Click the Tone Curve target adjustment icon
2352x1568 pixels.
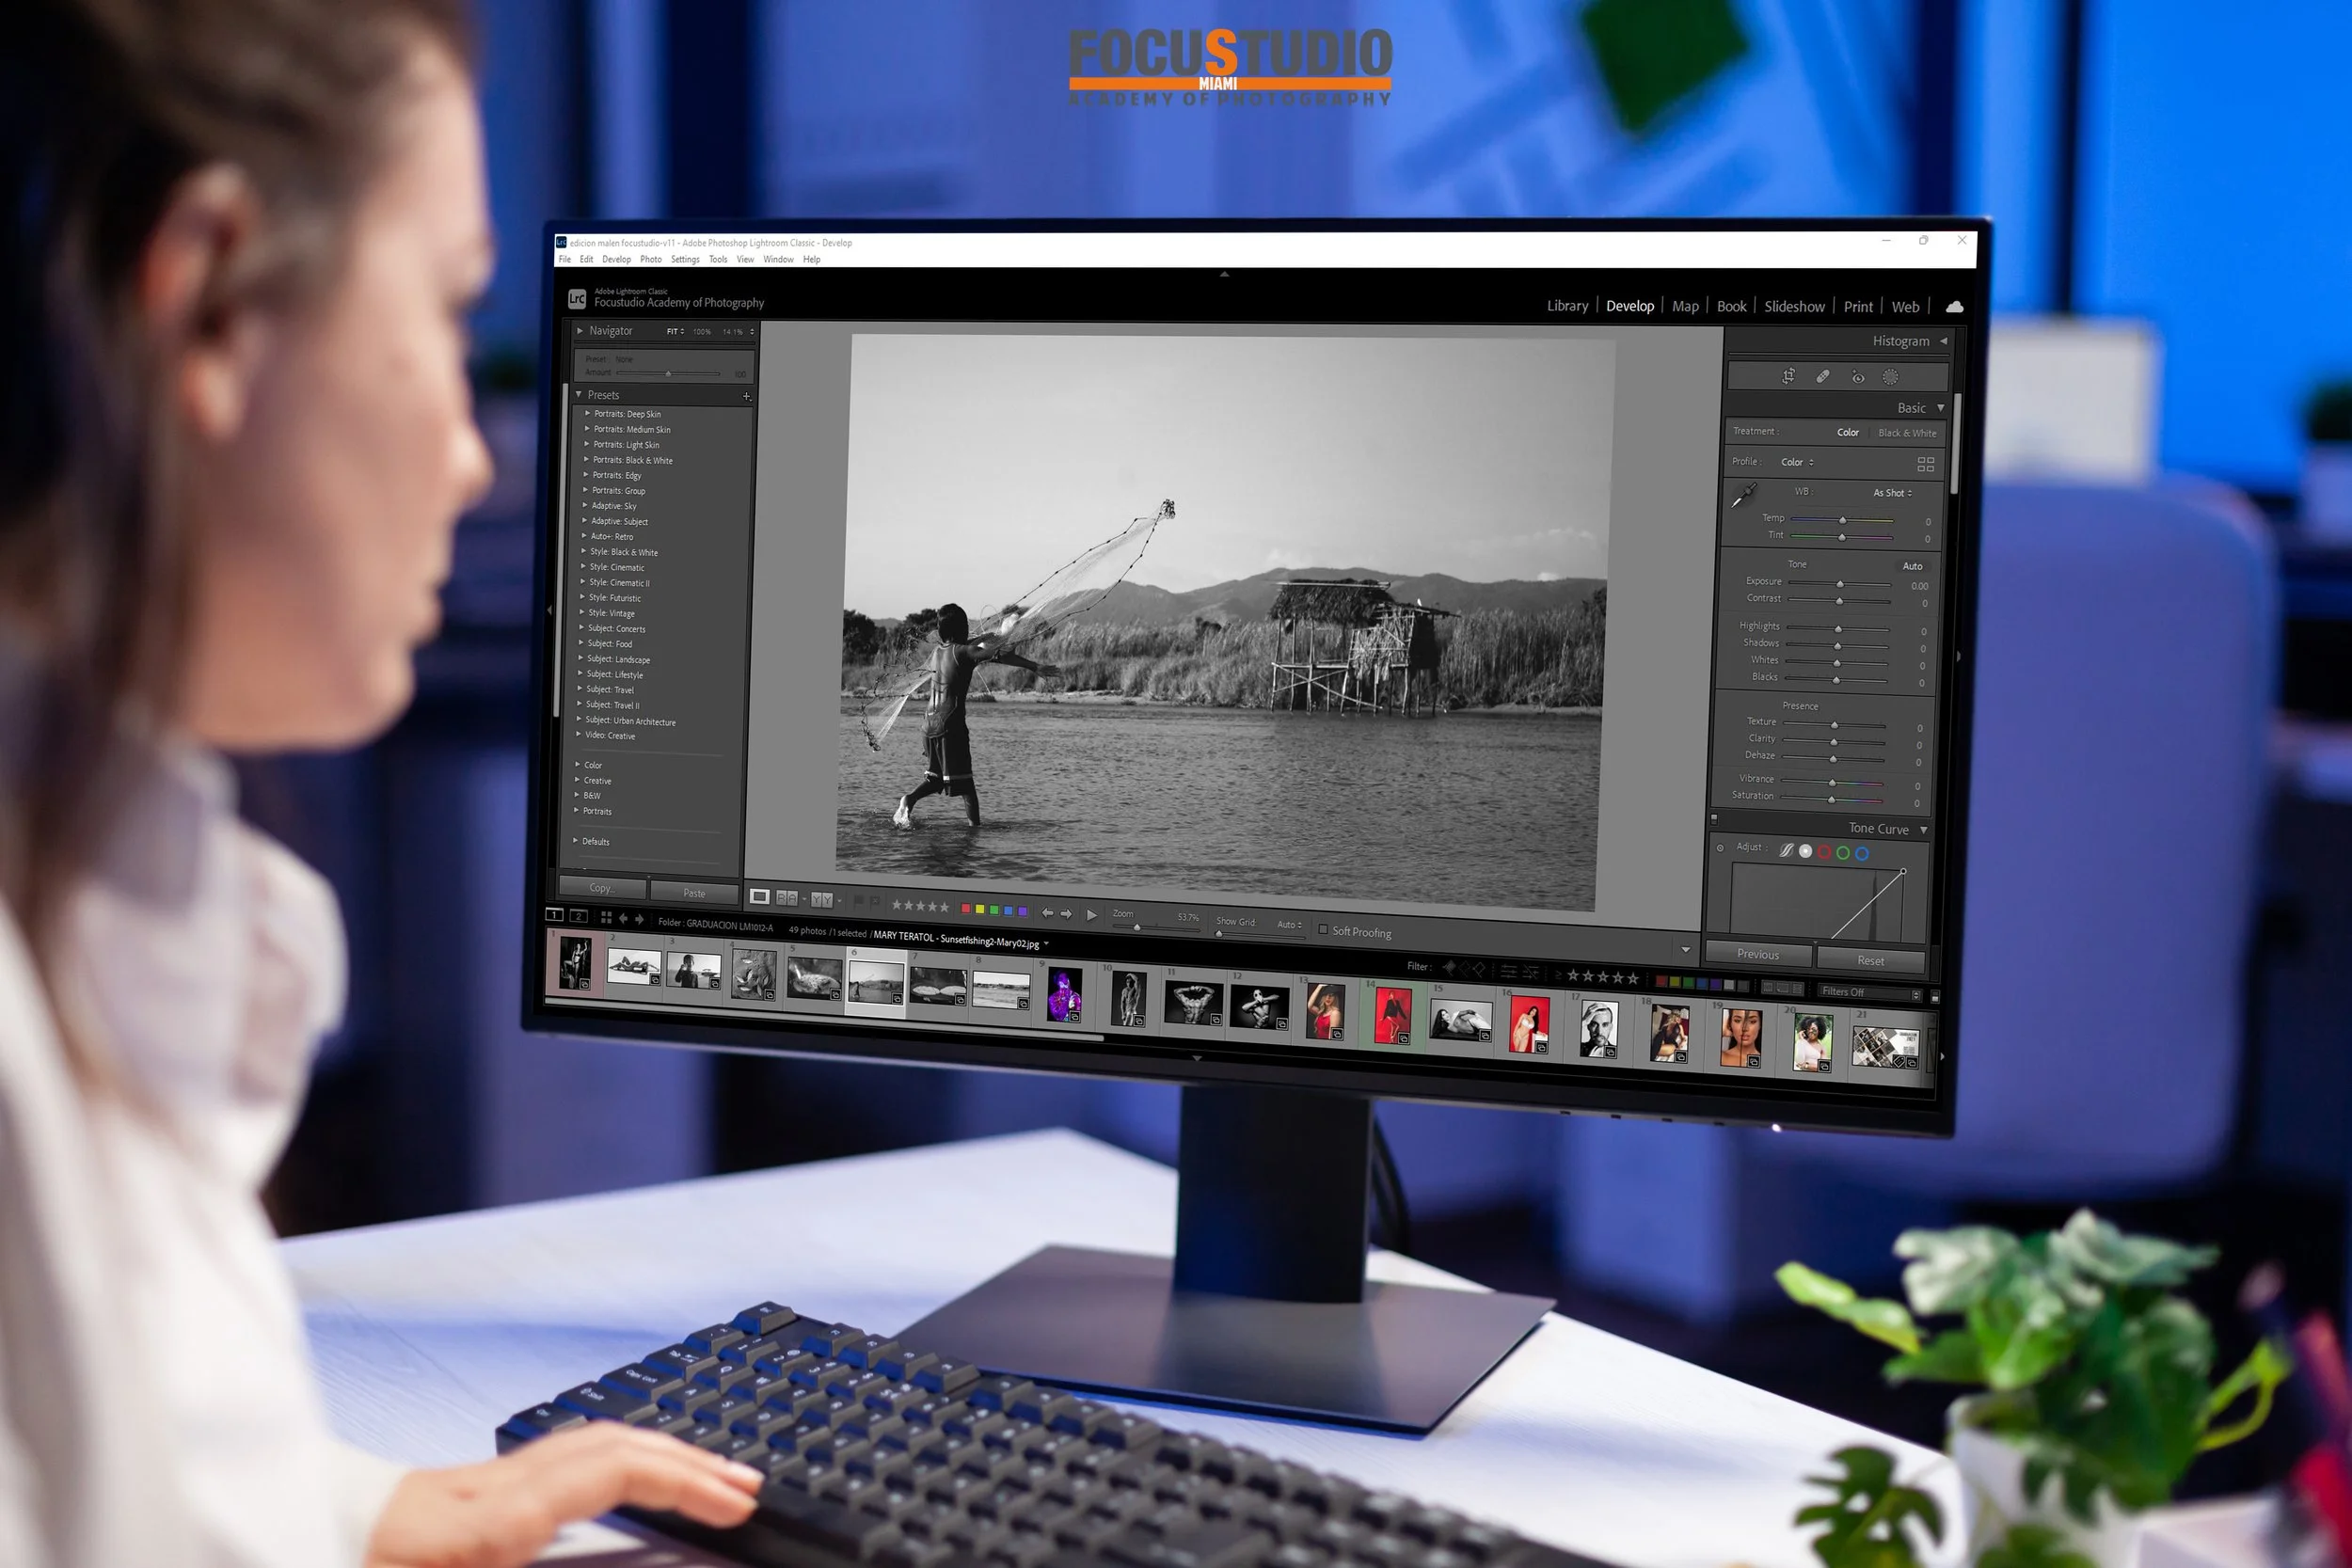1720,848
